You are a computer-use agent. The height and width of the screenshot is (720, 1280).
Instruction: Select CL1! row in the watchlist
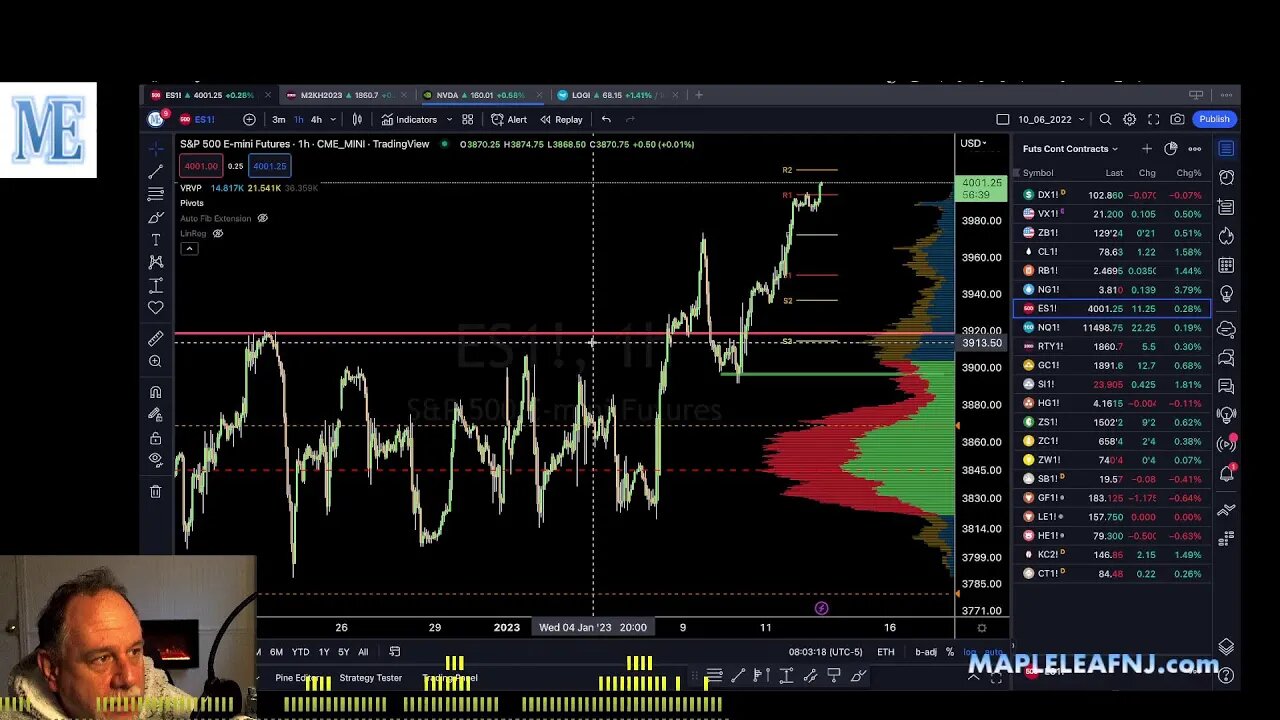1111,252
